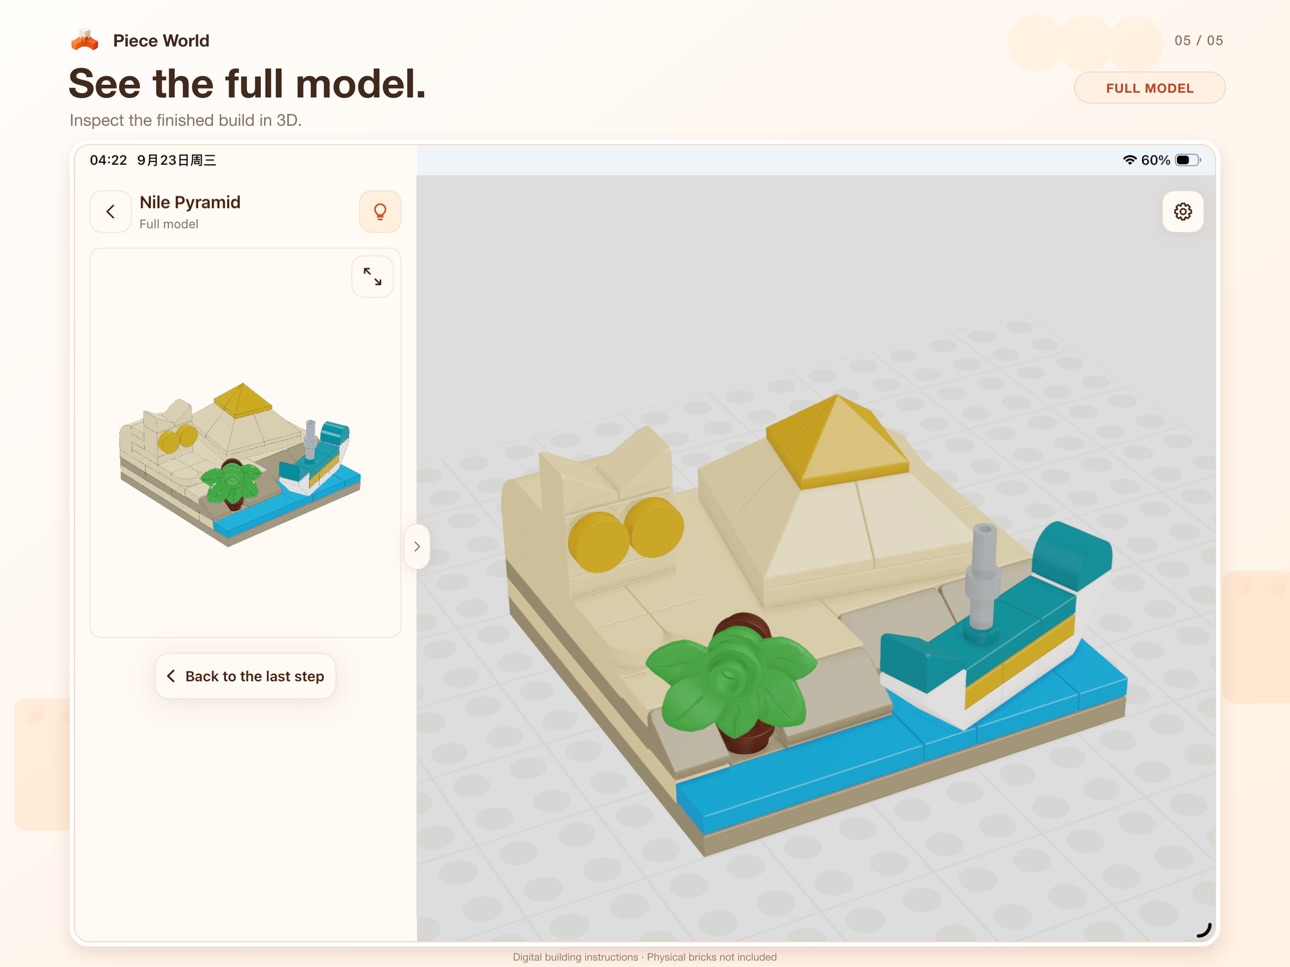Click the '9月23日周三' date text
Screen dimensions: 1290x967
pos(177,160)
